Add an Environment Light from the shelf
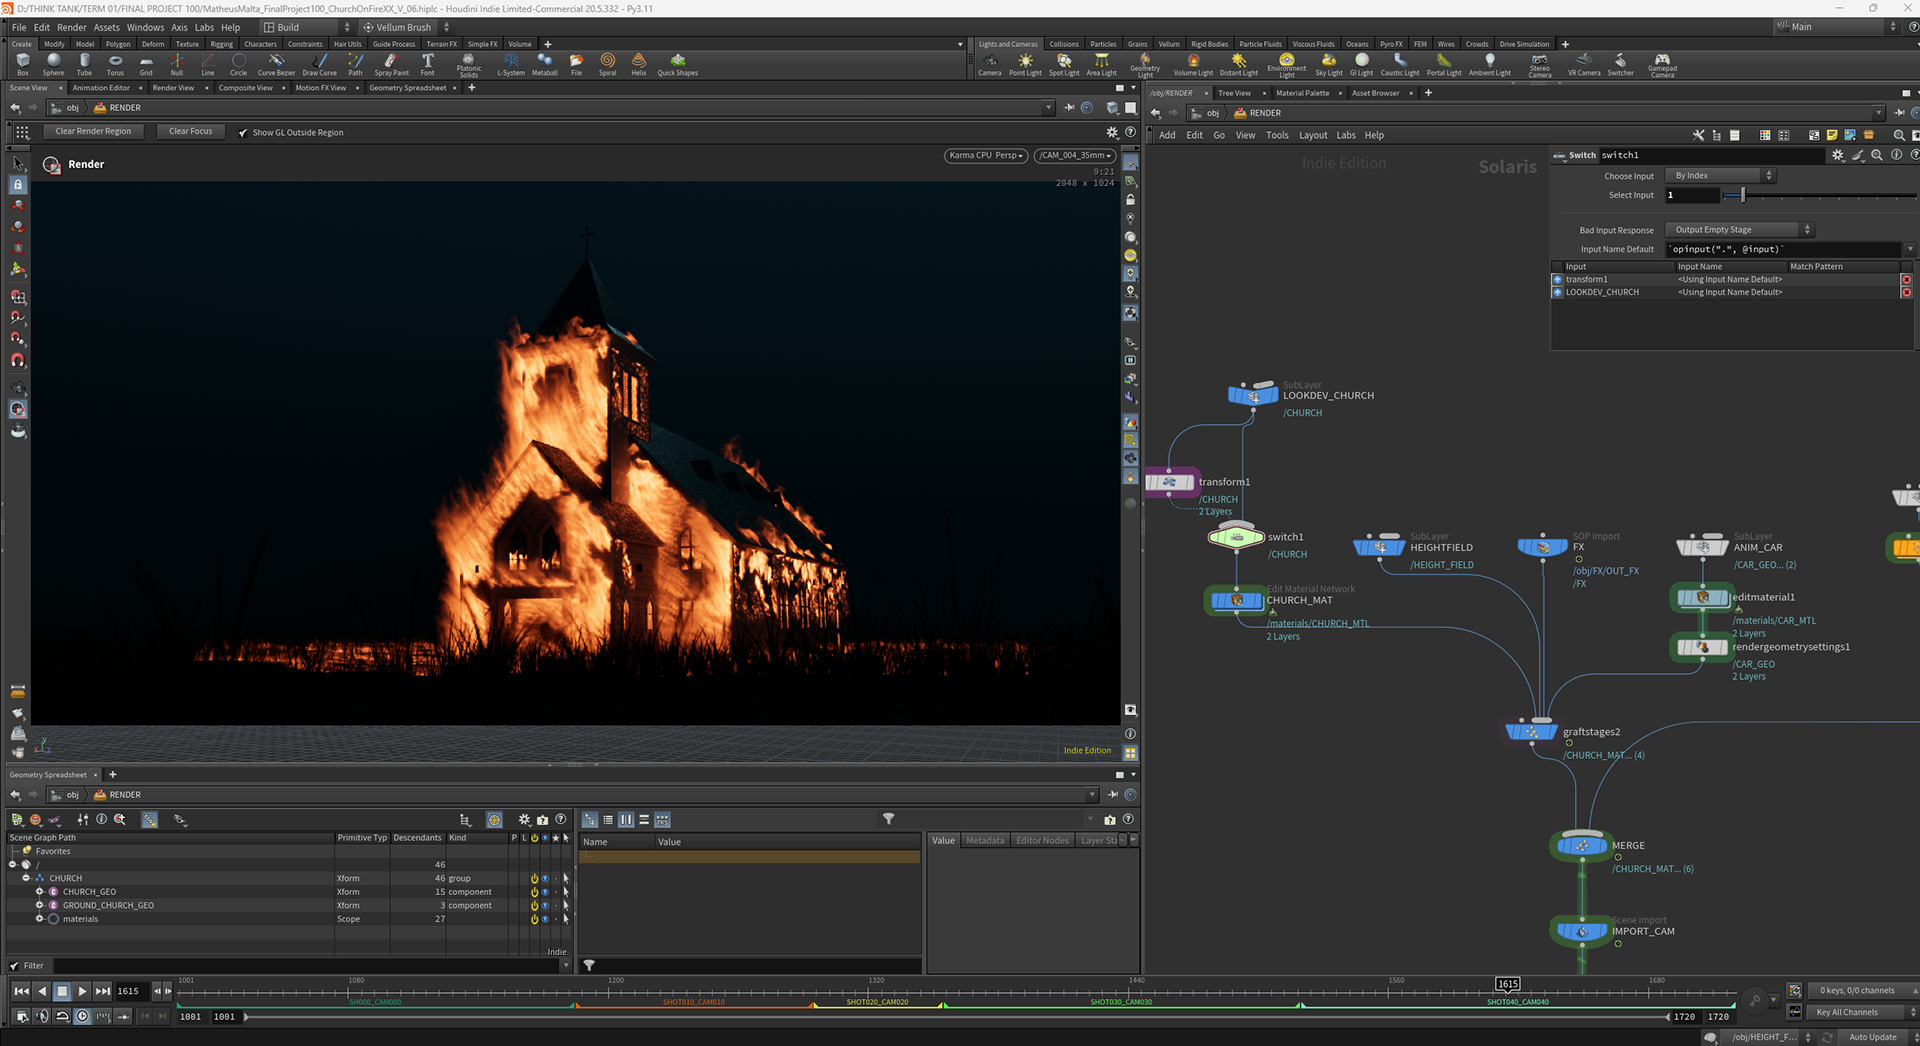Viewport: 1920px width, 1046px height. [x=1287, y=64]
